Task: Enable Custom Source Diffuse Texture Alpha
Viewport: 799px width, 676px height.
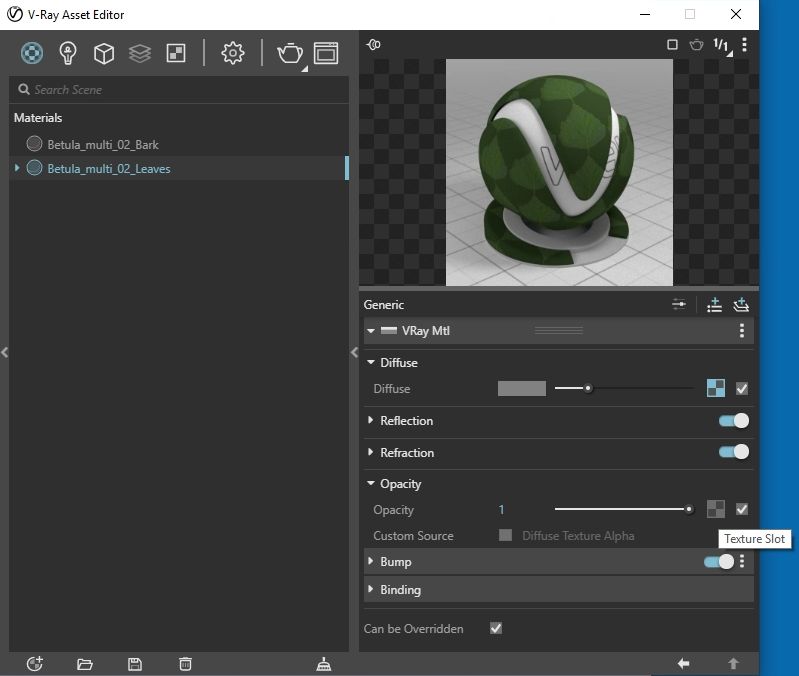Action: click(x=506, y=536)
